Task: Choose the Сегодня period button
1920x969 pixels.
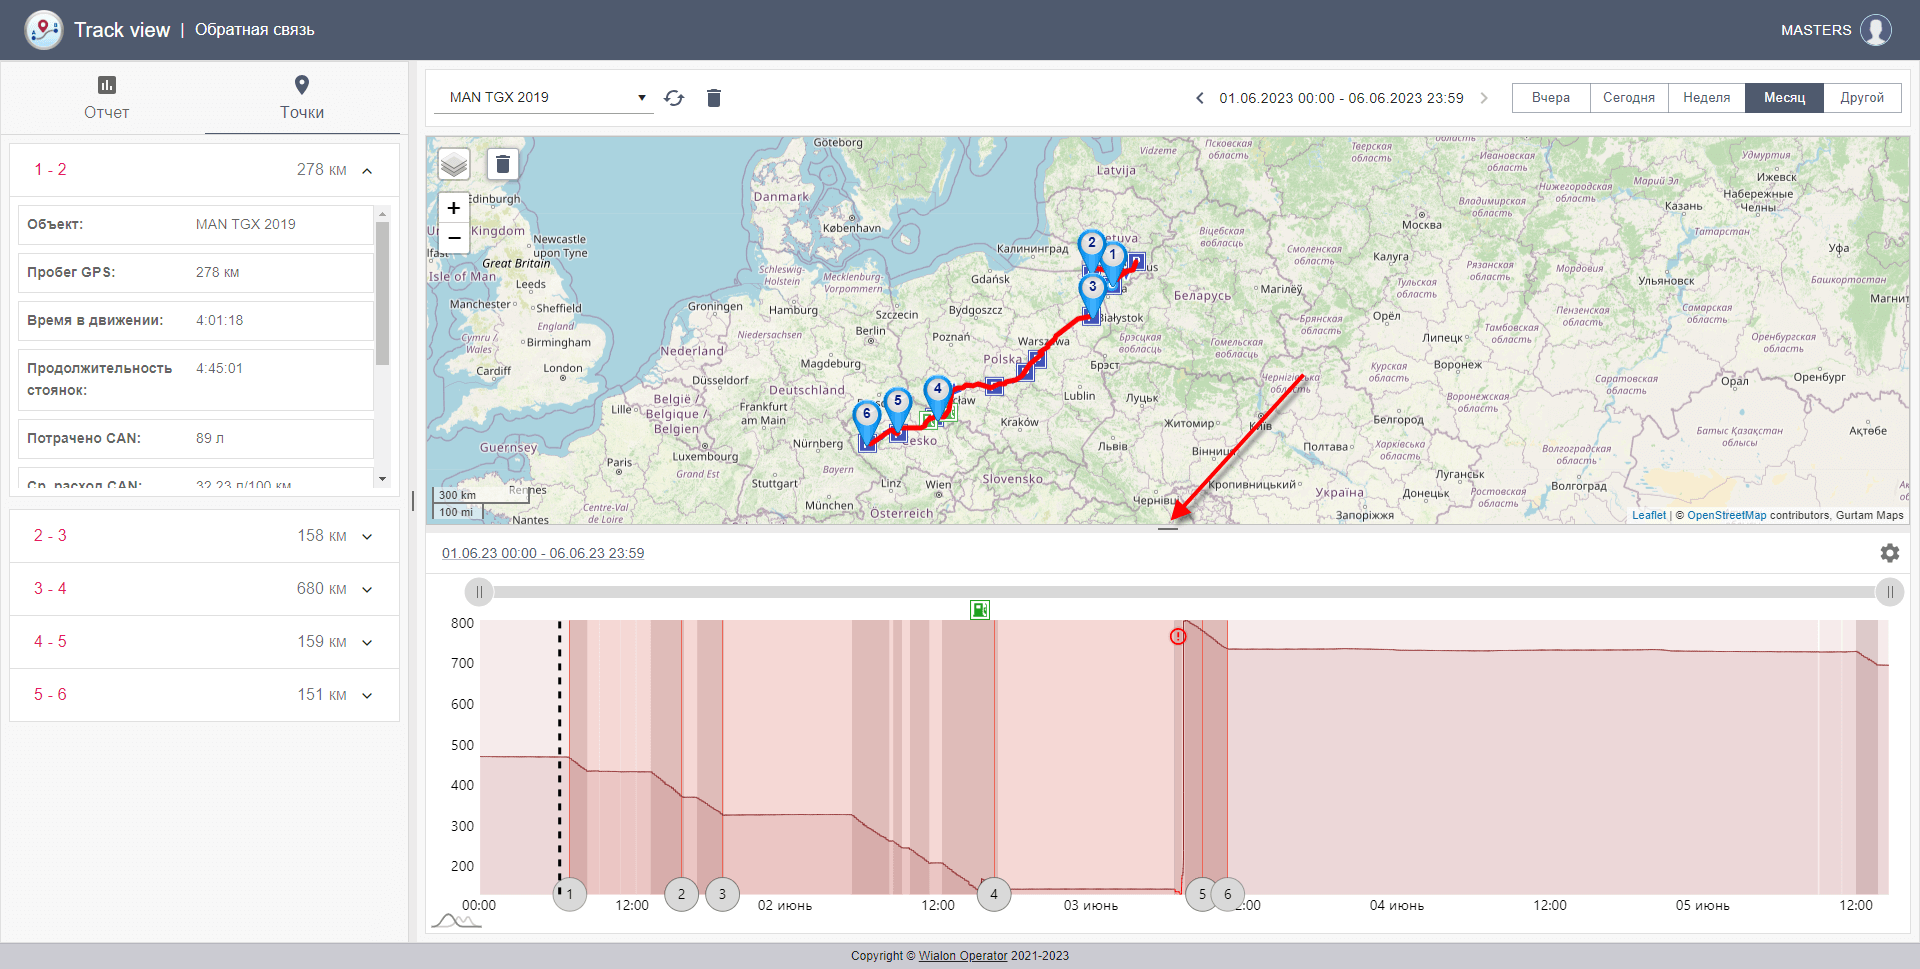Action: [1628, 98]
